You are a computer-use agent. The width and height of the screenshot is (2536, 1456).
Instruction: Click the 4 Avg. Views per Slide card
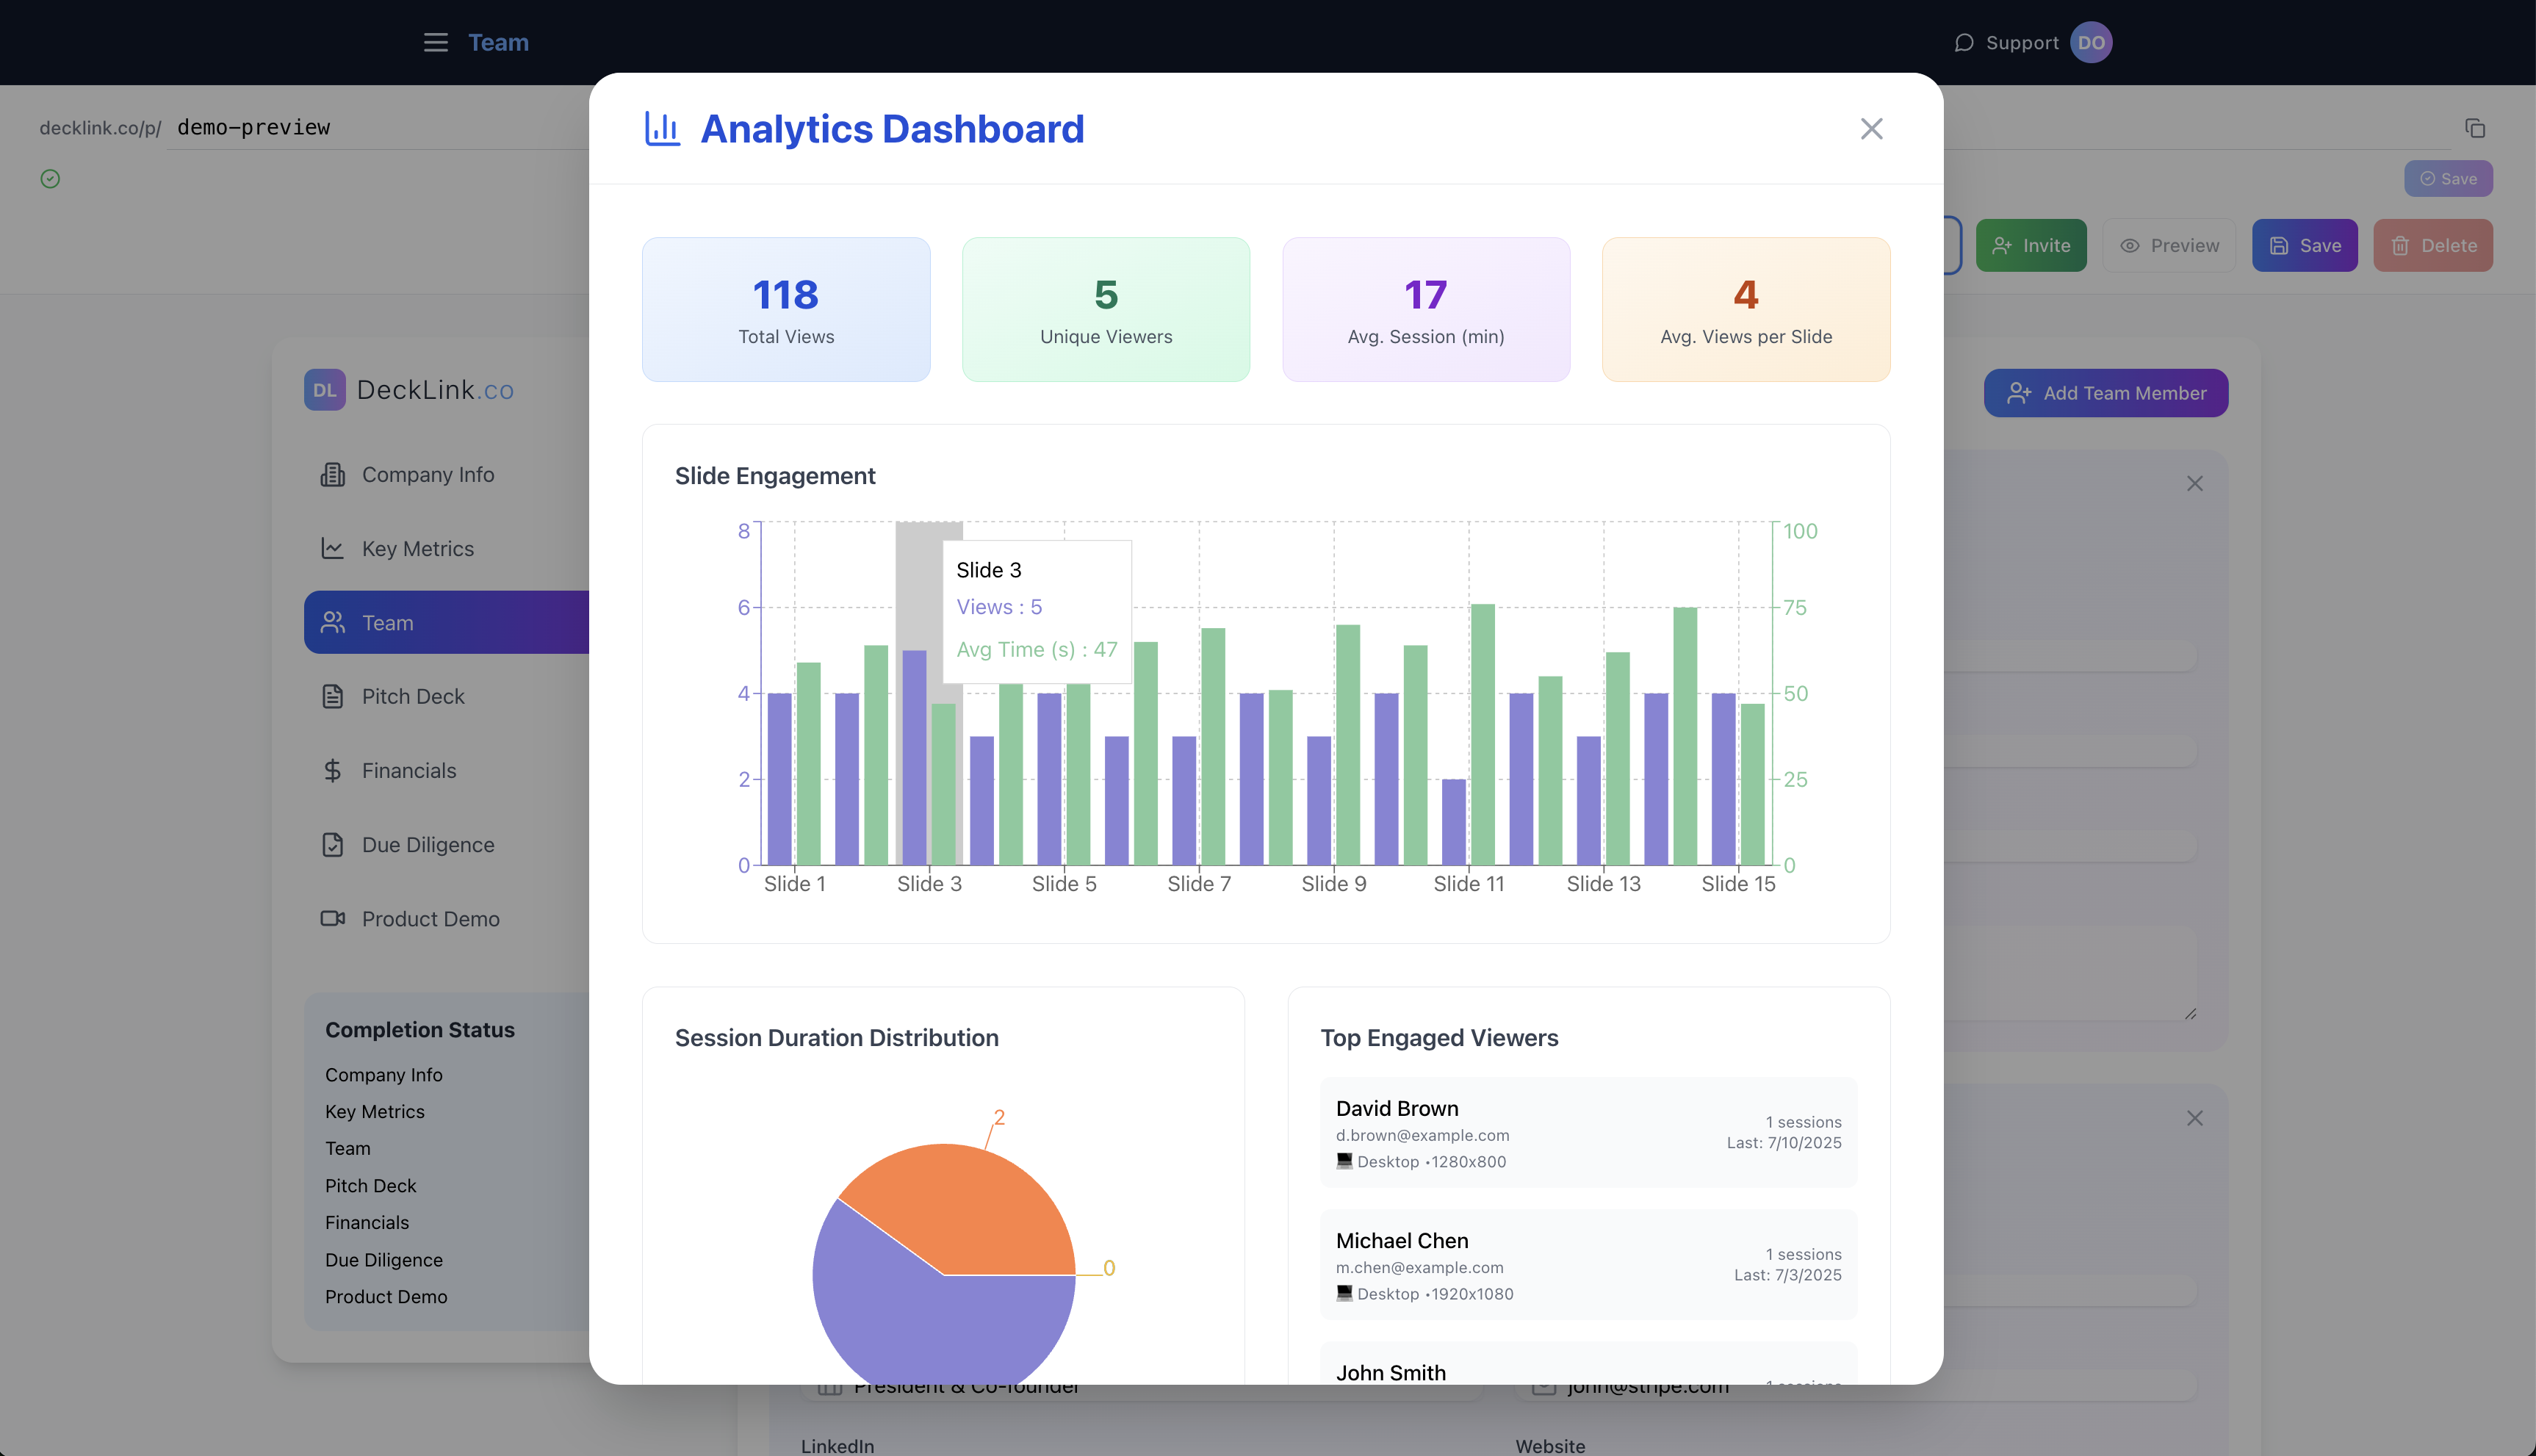click(1746, 309)
